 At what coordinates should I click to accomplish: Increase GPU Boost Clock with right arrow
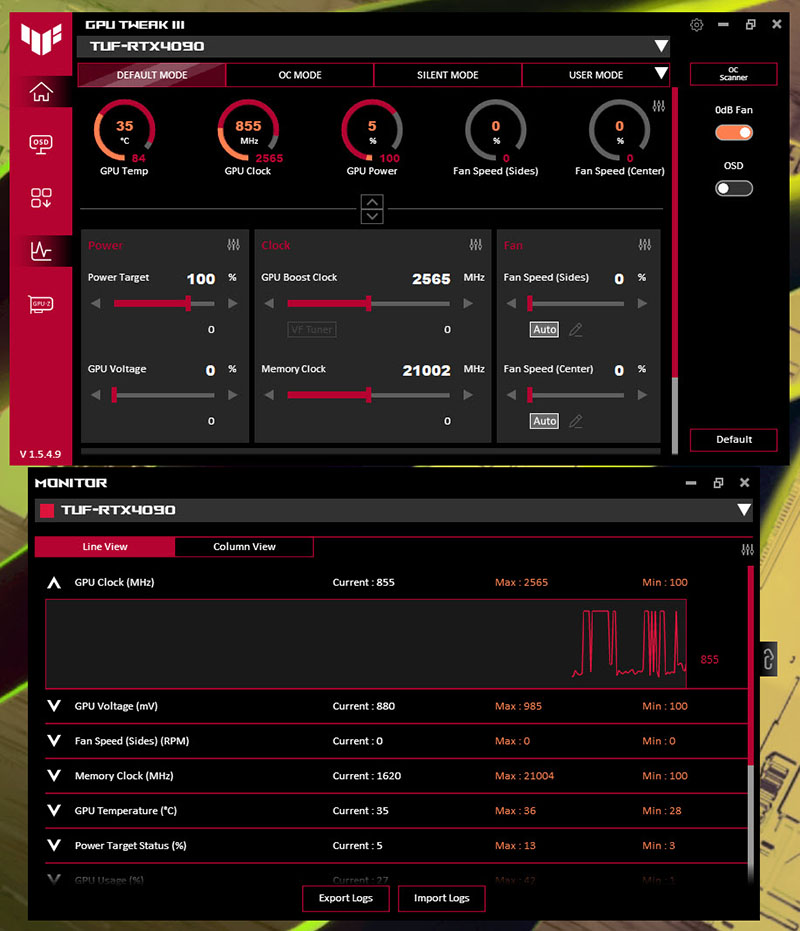468,303
